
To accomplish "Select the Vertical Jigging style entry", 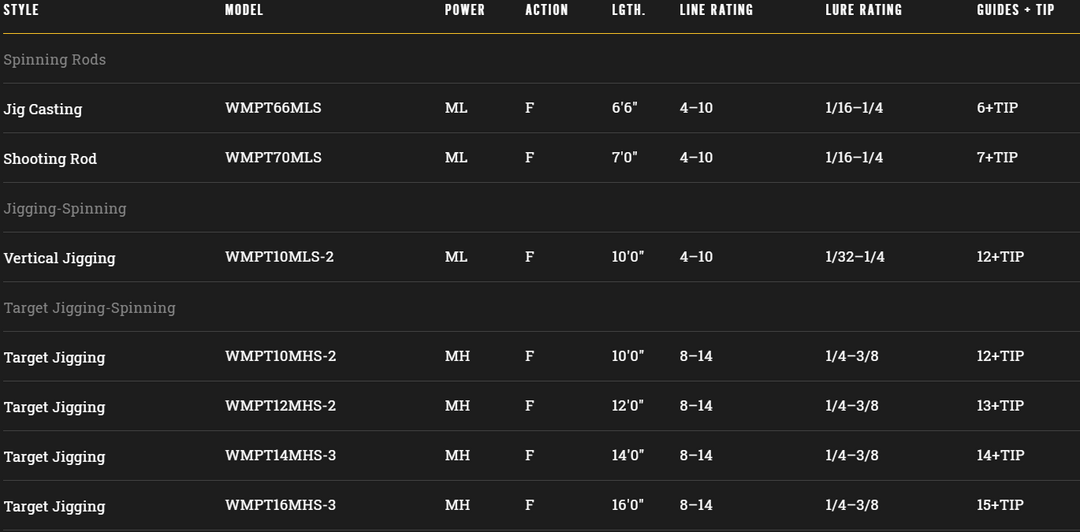I will [x=60, y=258].
